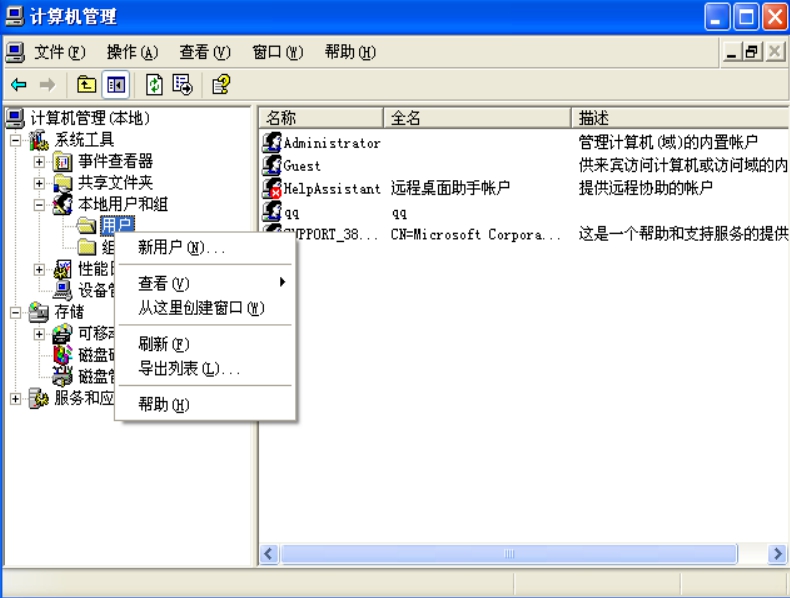Open the 查看(V) menu bar item
790x598 pixels.
[x=205, y=52]
